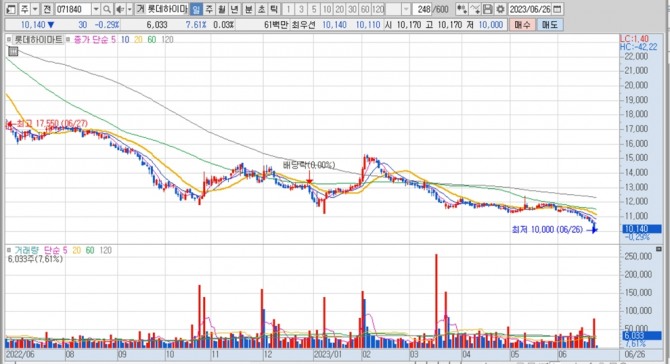Open the dropdown arrow beside 주 button
670x364 pixels.
(x=35, y=9)
